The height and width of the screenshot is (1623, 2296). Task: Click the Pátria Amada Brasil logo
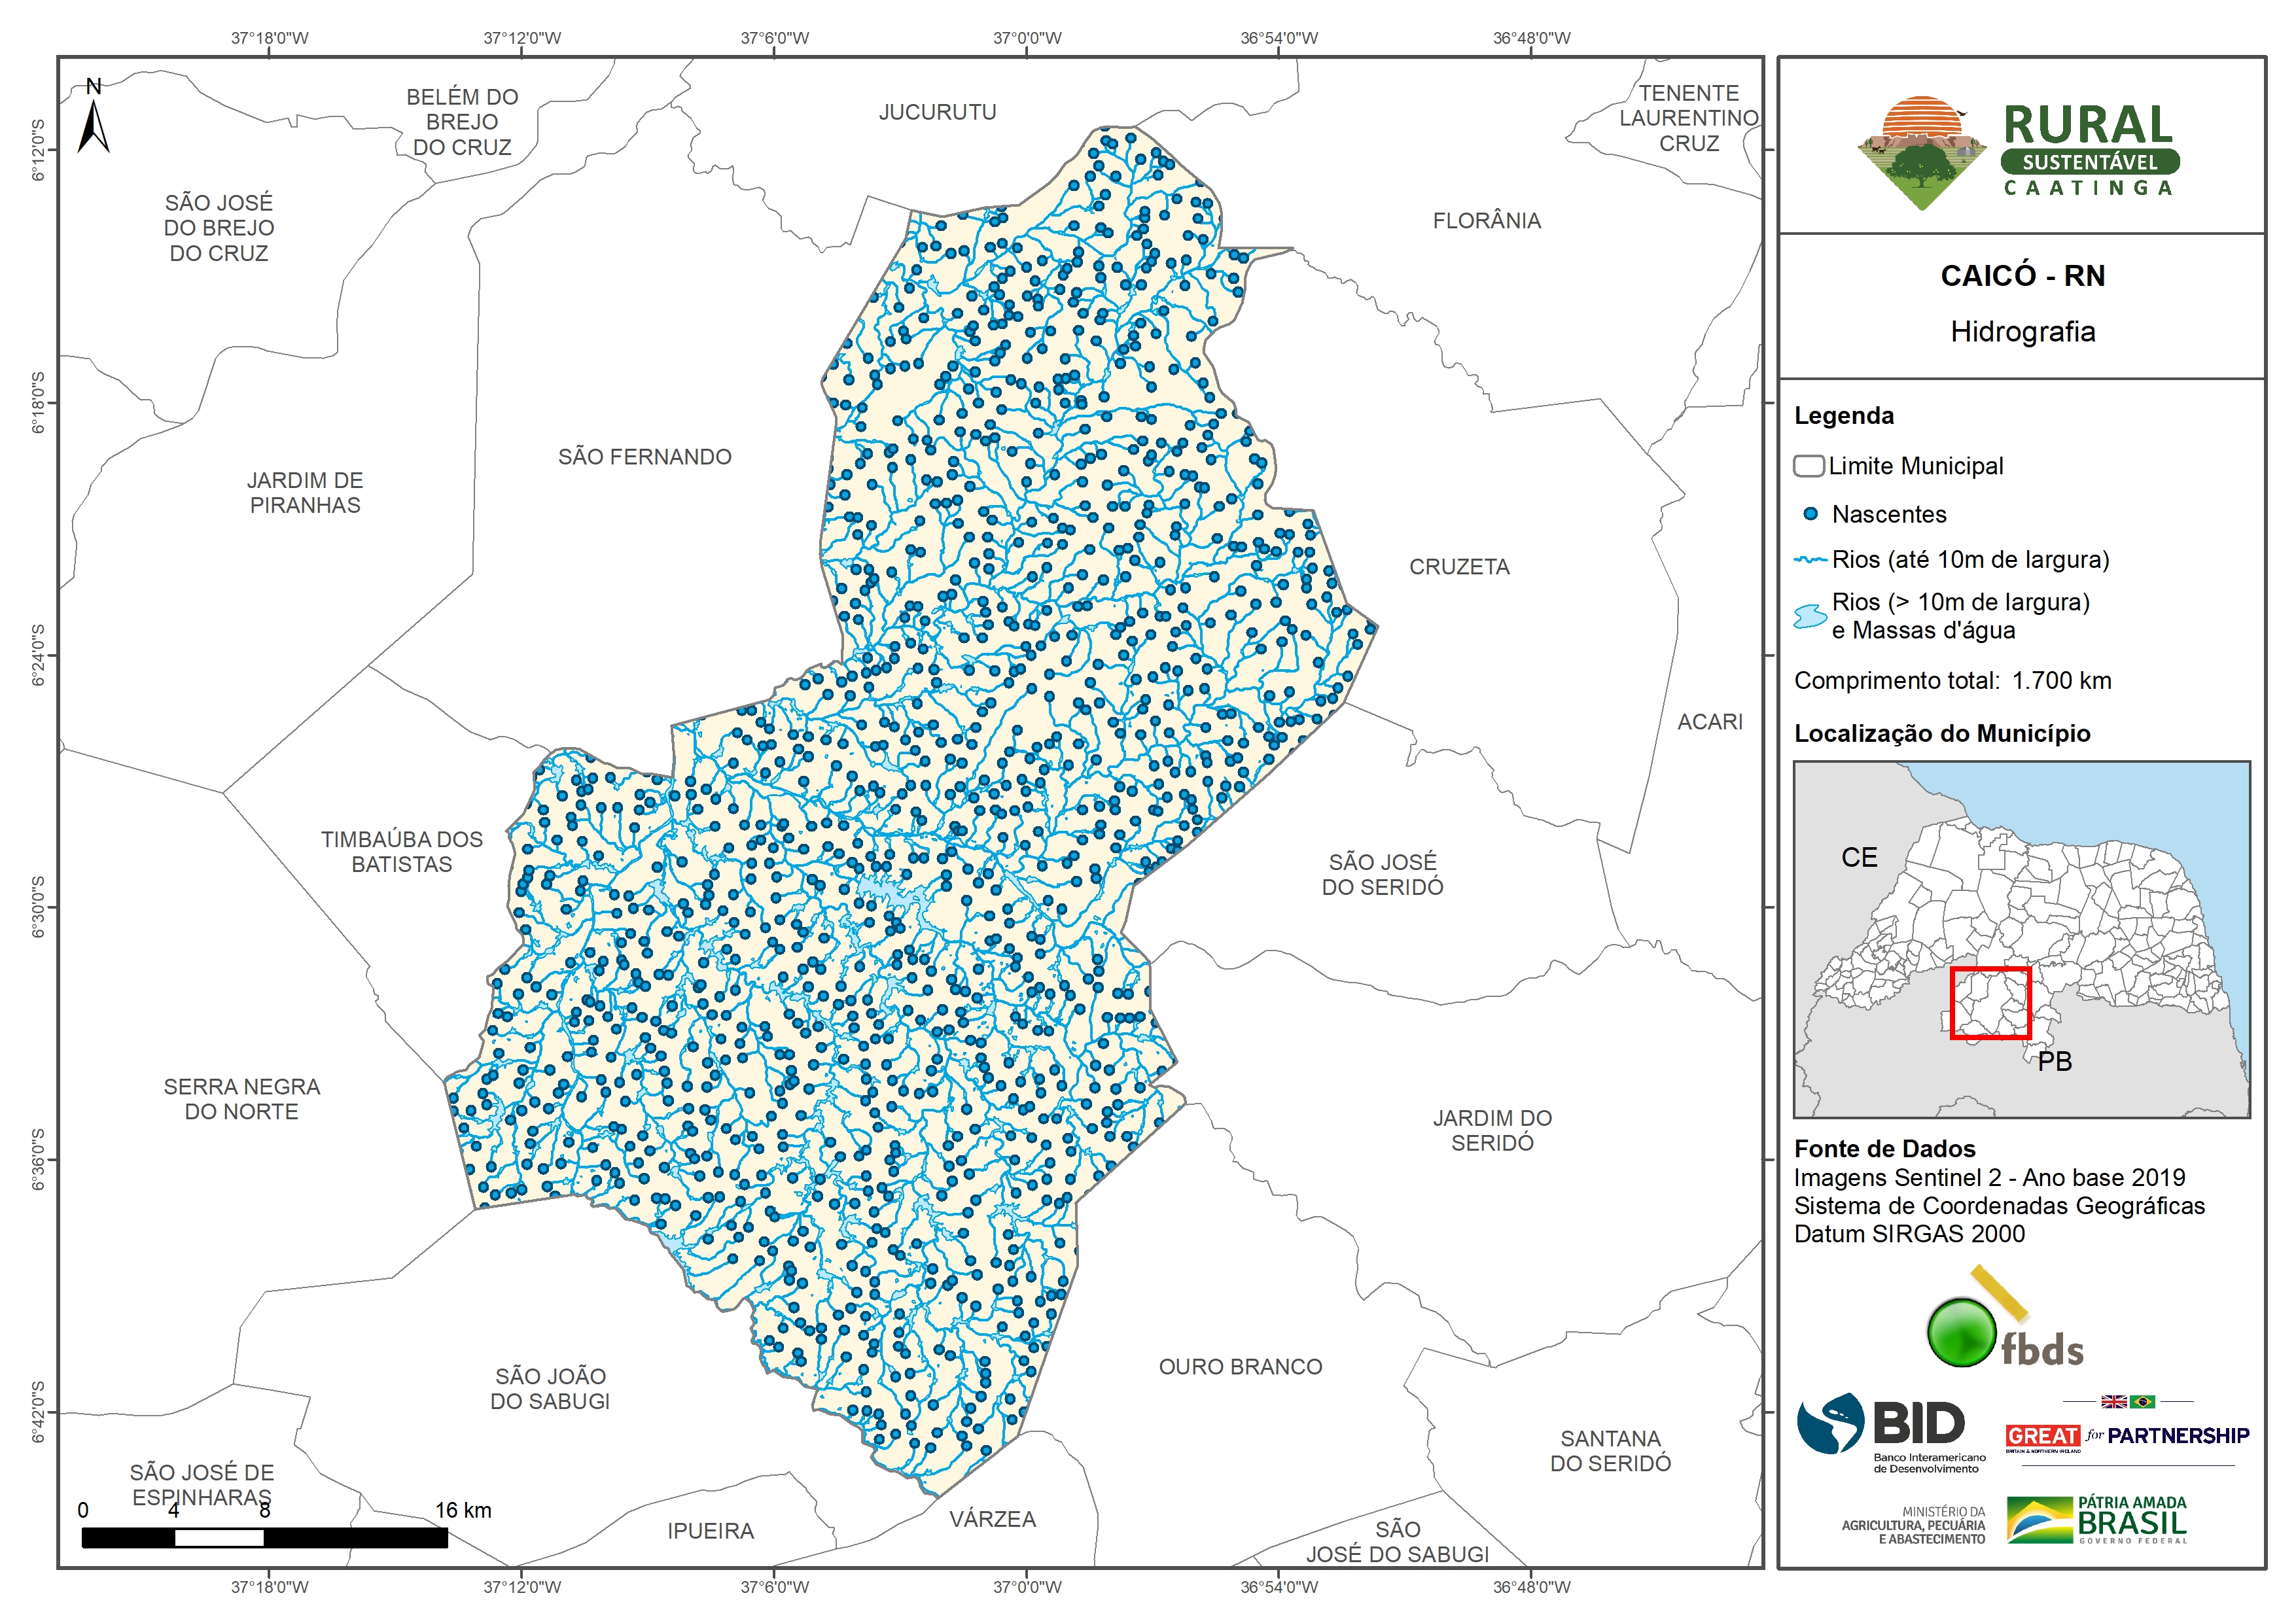tap(2097, 1519)
